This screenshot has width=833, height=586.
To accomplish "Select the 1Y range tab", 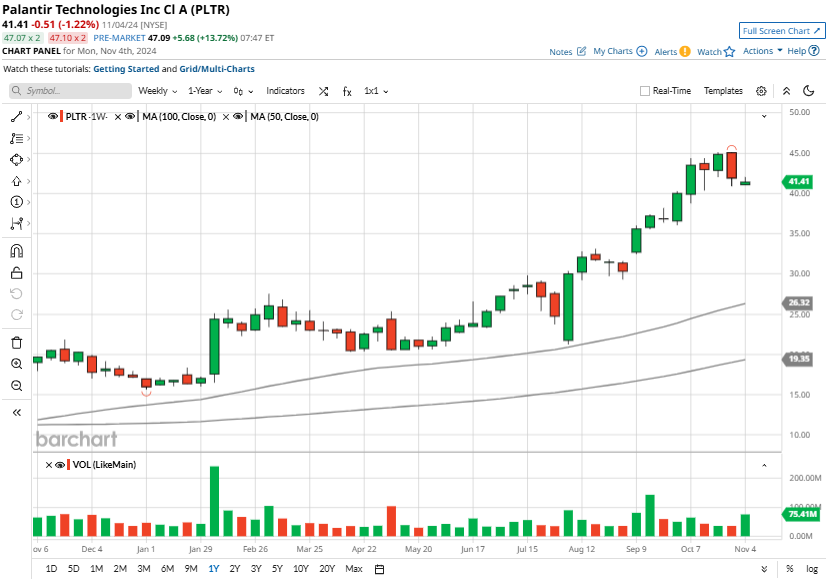I will click(x=214, y=569).
